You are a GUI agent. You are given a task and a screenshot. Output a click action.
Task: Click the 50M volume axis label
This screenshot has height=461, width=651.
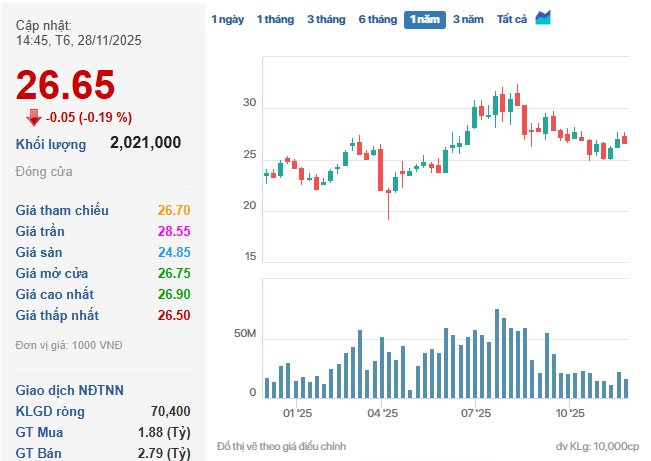coord(243,332)
